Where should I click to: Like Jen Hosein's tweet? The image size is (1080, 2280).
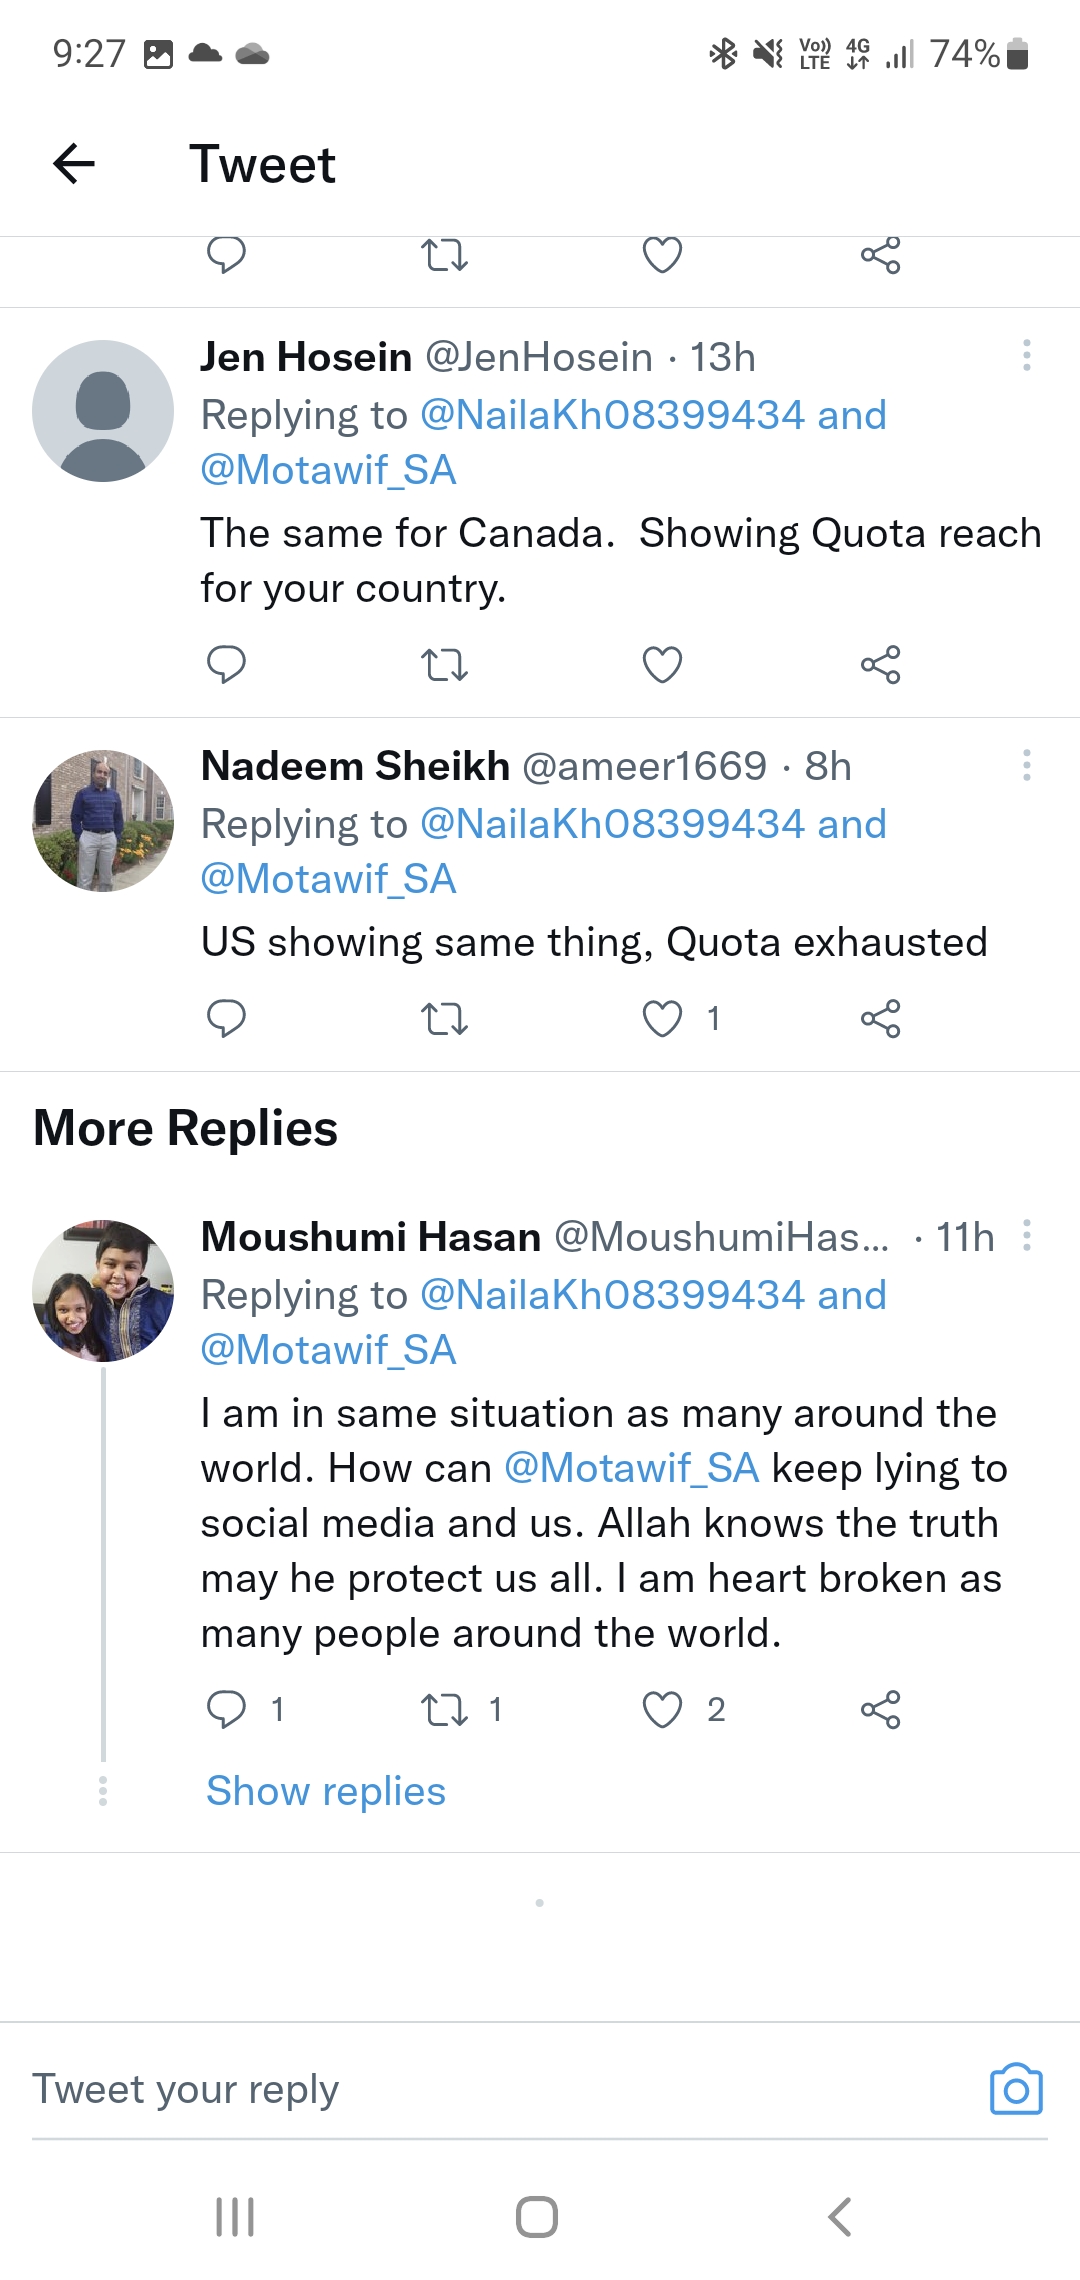click(662, 664)
